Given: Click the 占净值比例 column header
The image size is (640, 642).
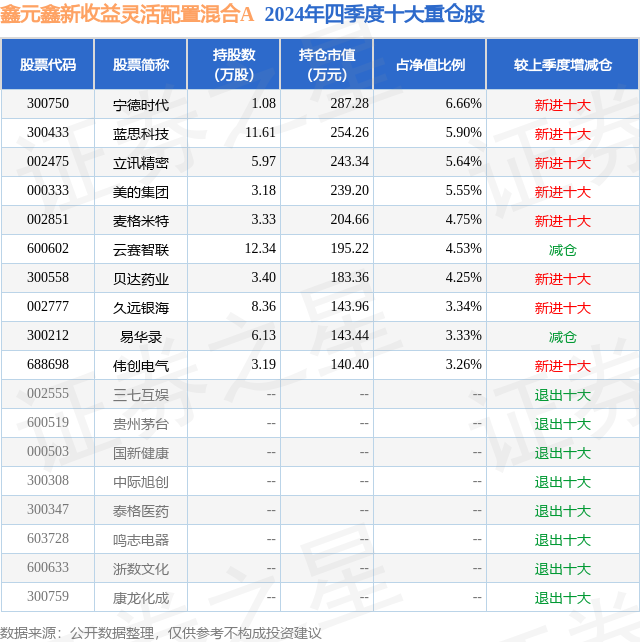Looking at the screenshot, I should tap(430, 65).
